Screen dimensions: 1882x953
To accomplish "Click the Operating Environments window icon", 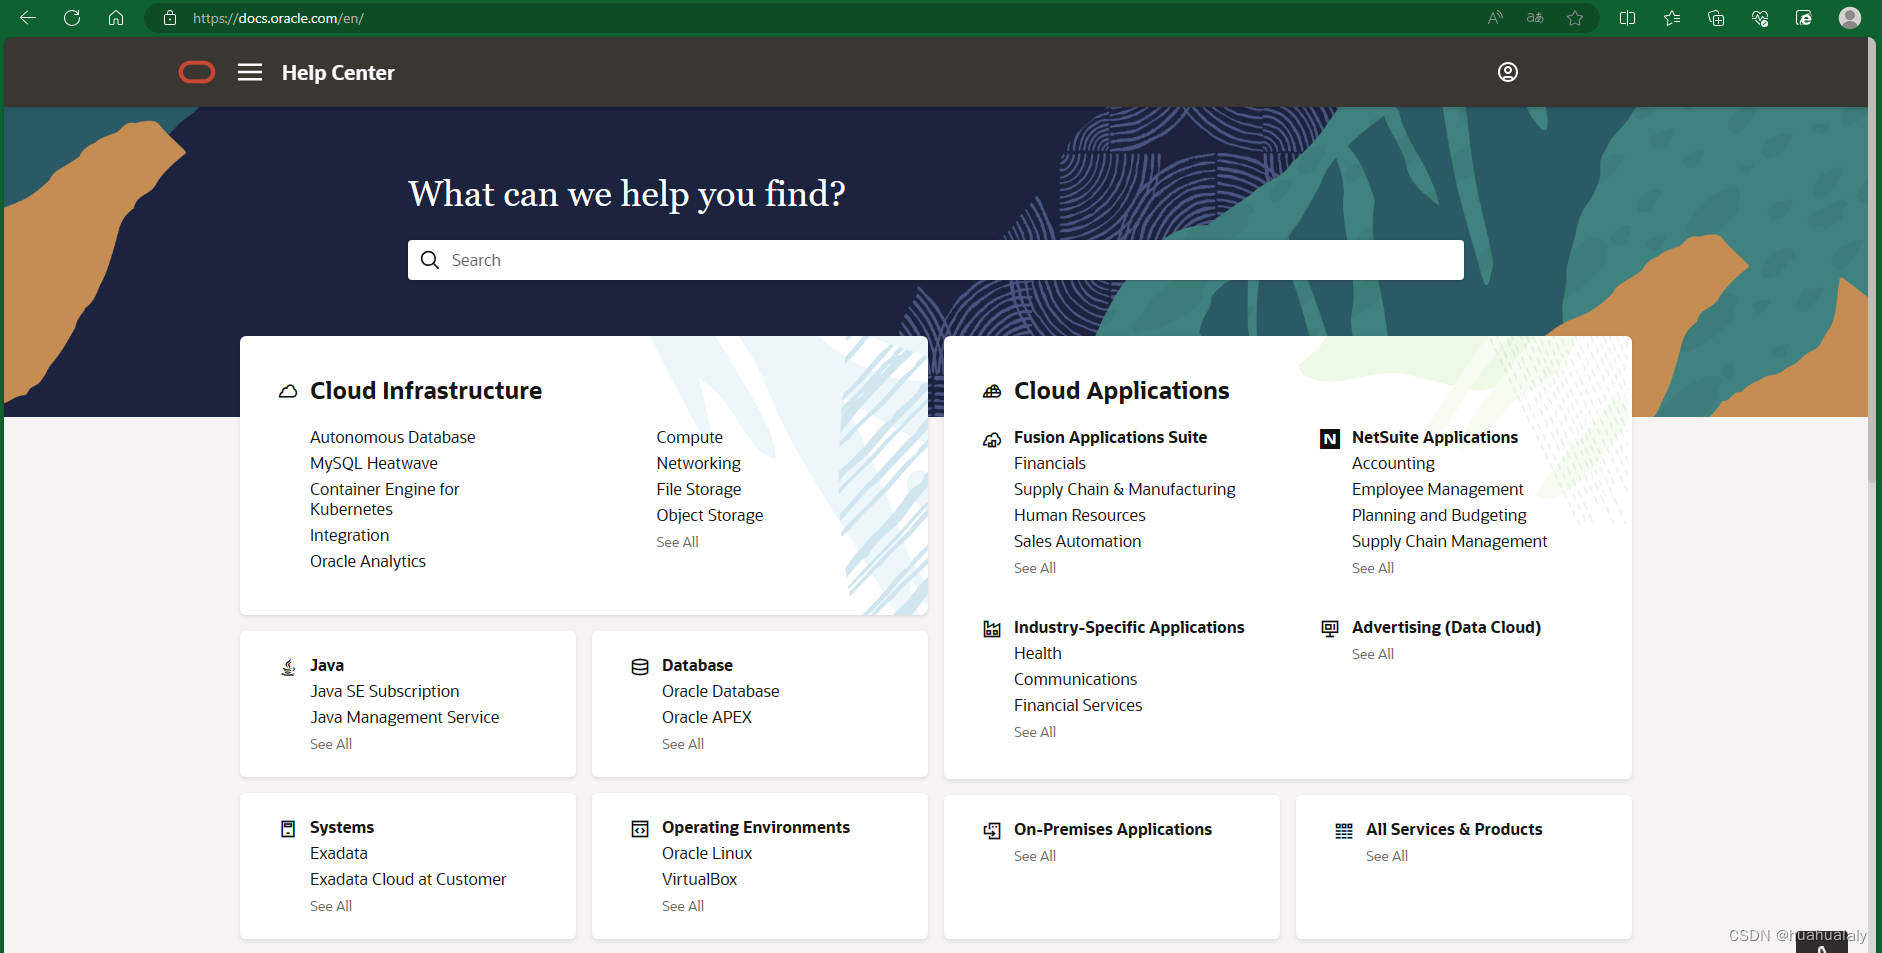I will coord(640,829).
